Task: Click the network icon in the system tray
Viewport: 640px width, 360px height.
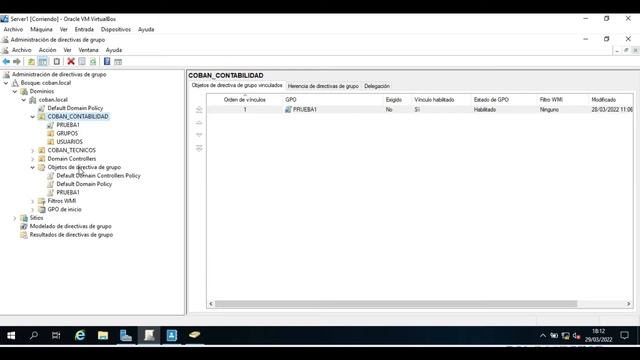Action: [565, 336]
